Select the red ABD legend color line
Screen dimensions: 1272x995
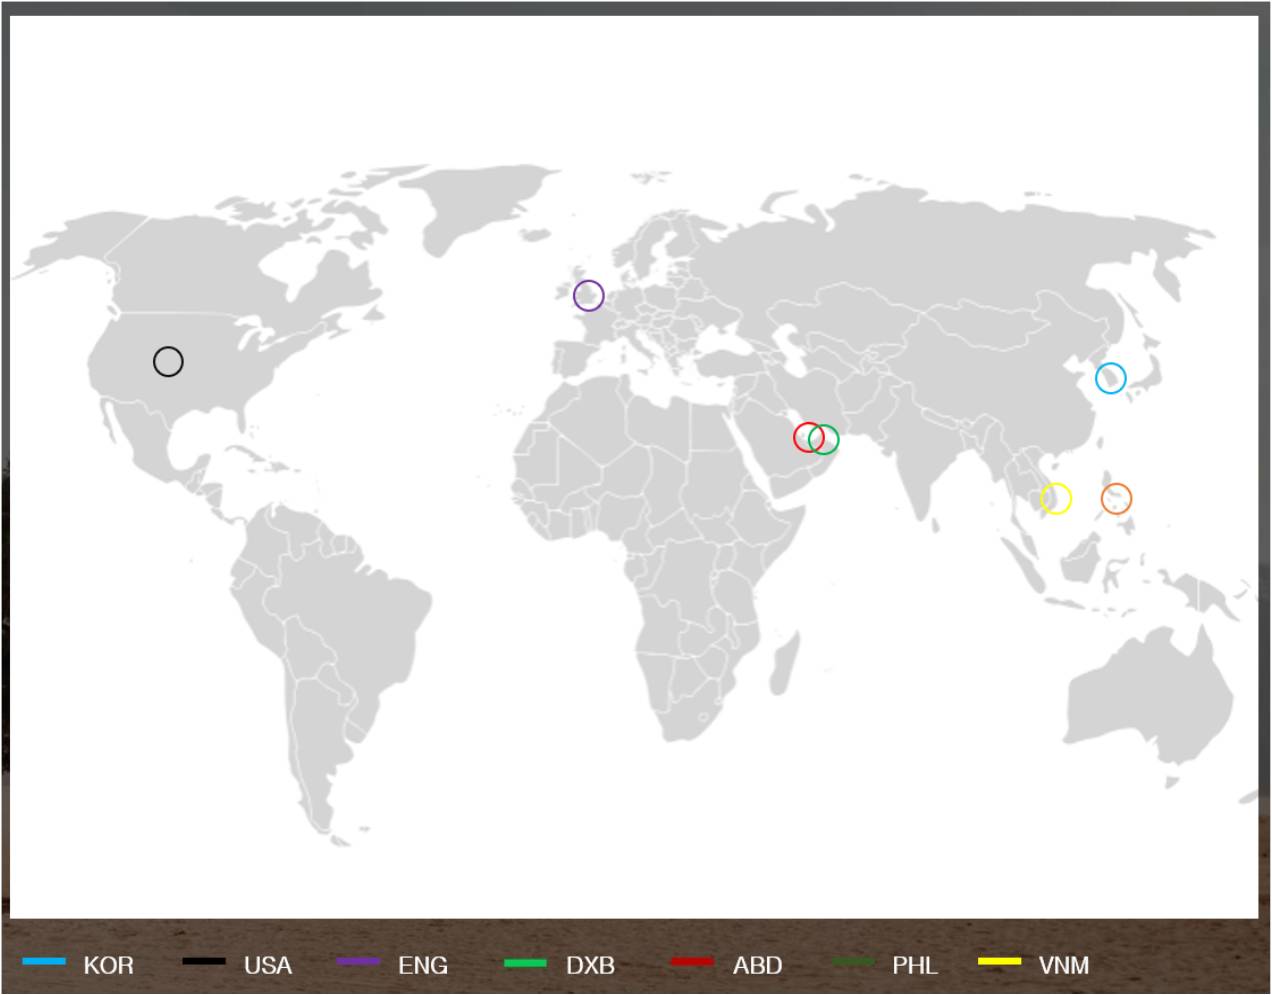pyautogui.click(x=692, y=962)
